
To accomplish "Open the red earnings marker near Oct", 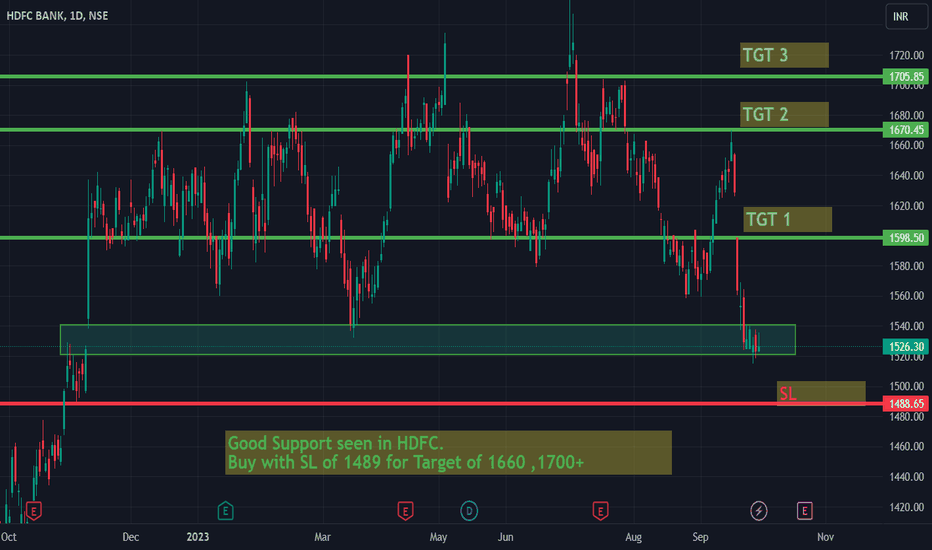I will click(x=34, y=510).
